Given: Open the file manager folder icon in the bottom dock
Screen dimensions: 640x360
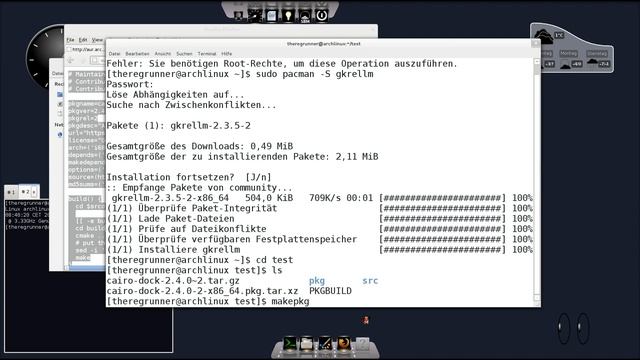Looking at the screenshot, I should [x=307, y=343].
